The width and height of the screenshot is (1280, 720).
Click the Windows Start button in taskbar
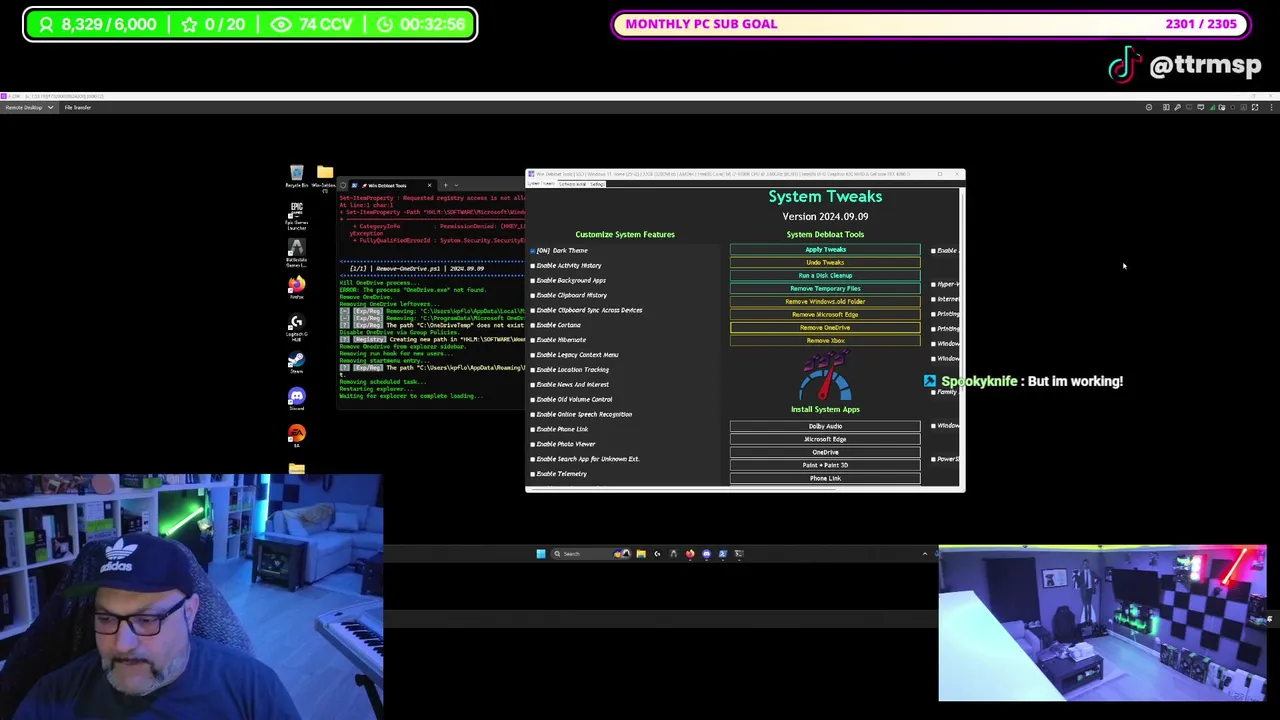pyautogui.click(x=541, y=554)
